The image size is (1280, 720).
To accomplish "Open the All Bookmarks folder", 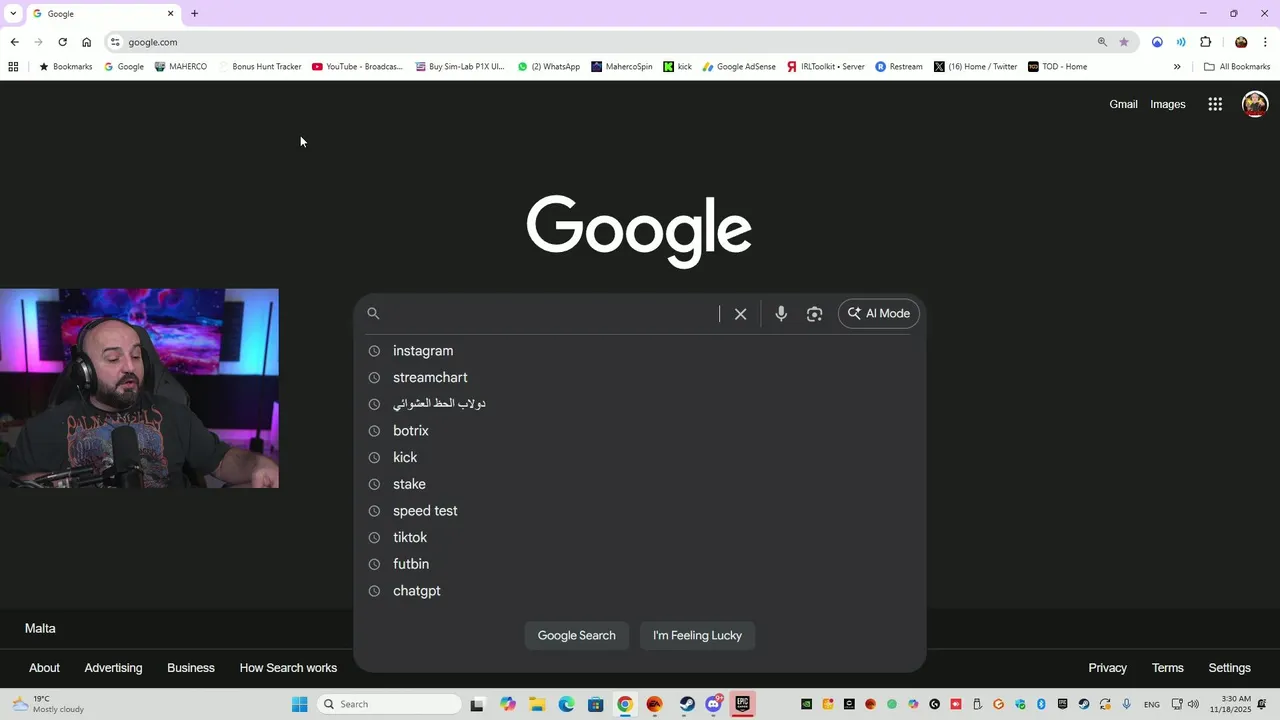I will click(1237, 67).
